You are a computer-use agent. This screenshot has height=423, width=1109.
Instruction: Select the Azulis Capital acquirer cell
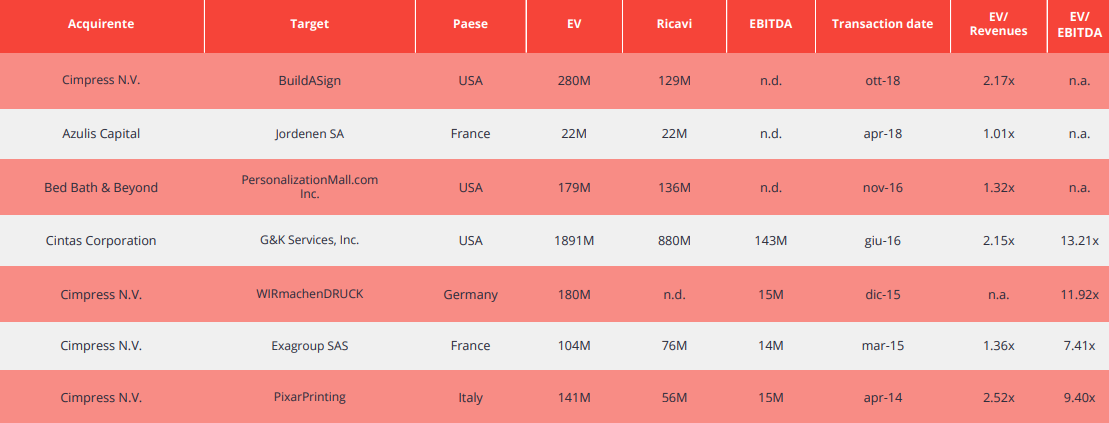(101, 133)
